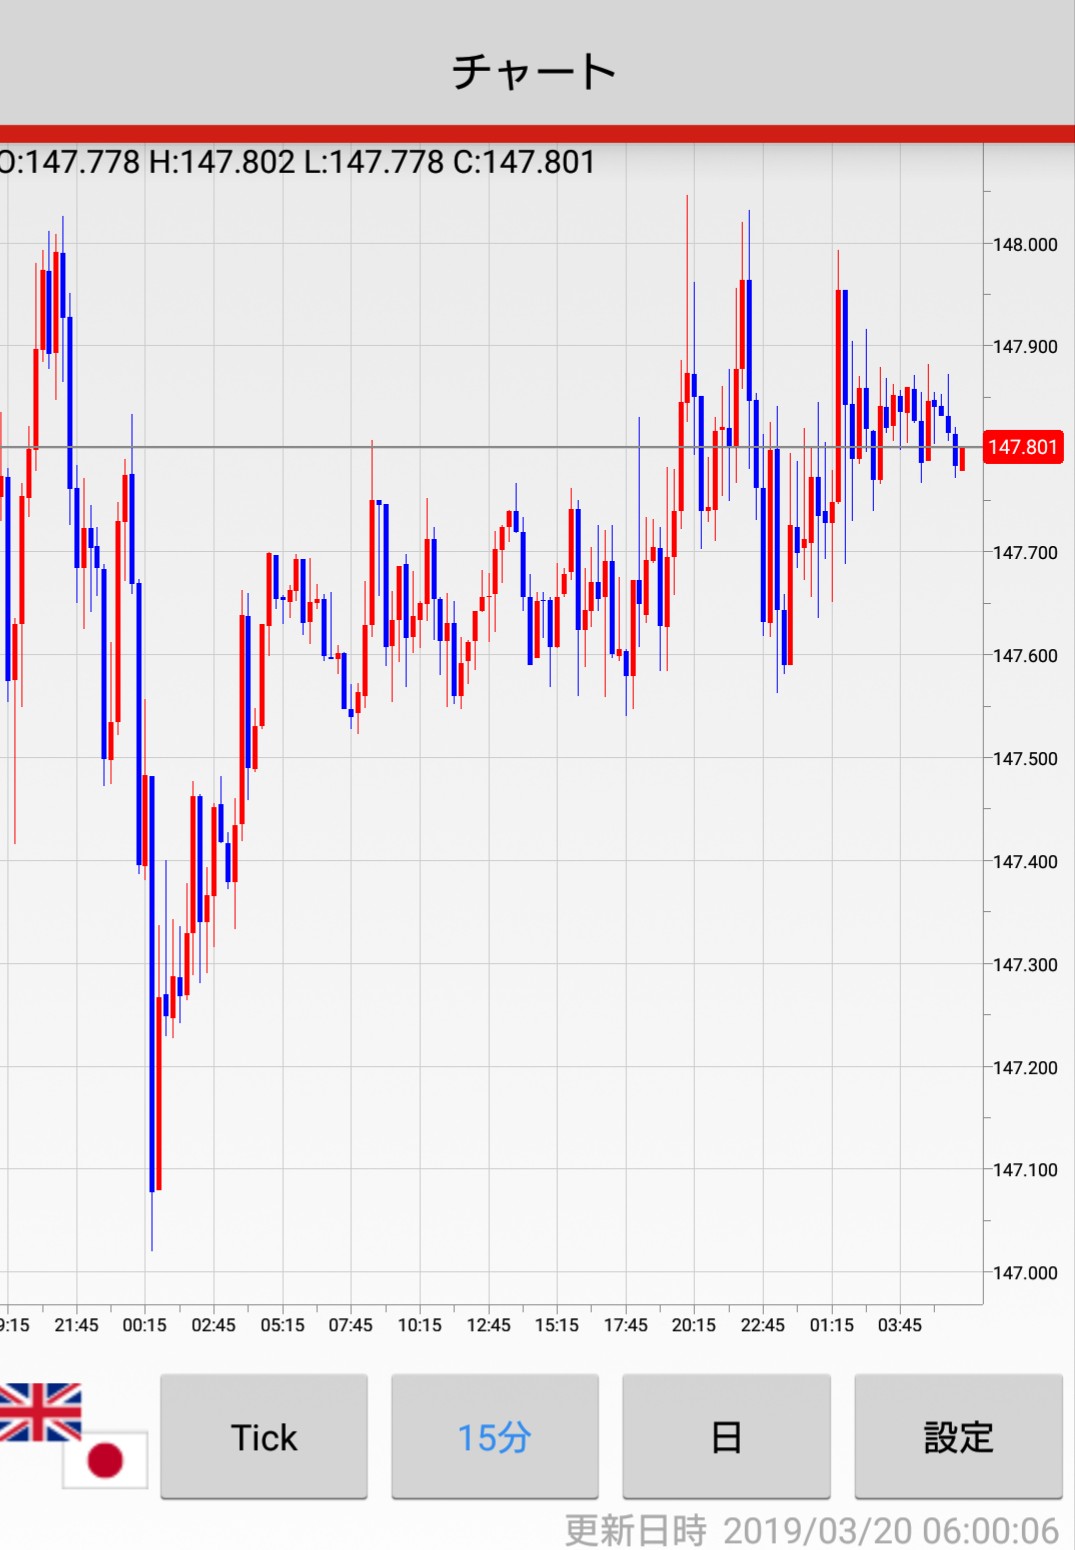Select the 15分 timeframe
This screenshot has width=1075, height=1550.
[494, 1437]
